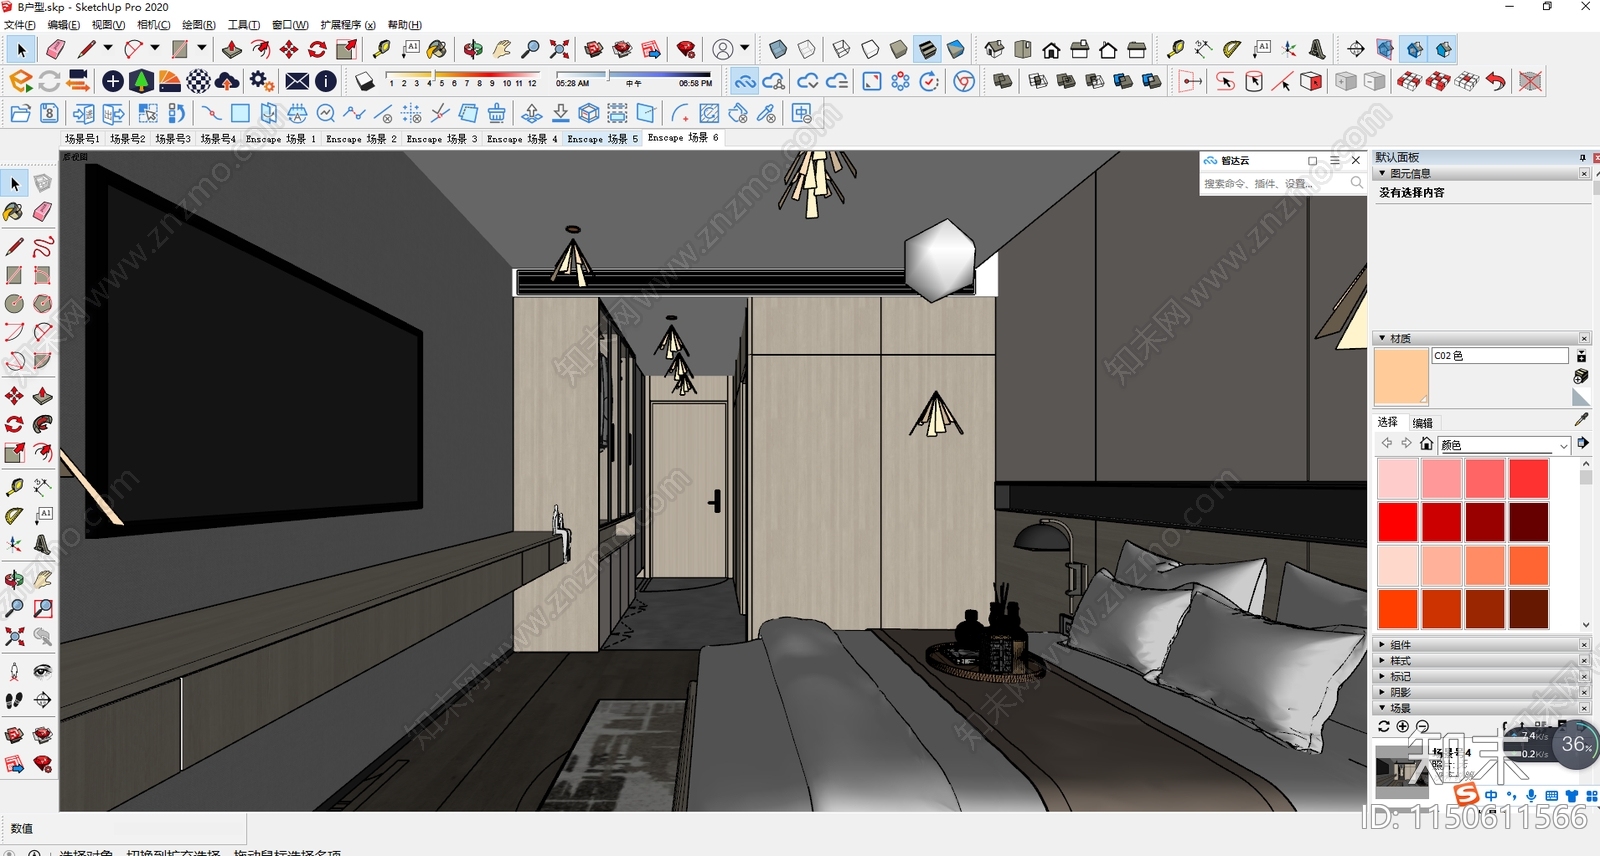1600x856 pixels.
Task: Click the Sample Paint eyedropper in materials panel
Action: coord(1581,420)
